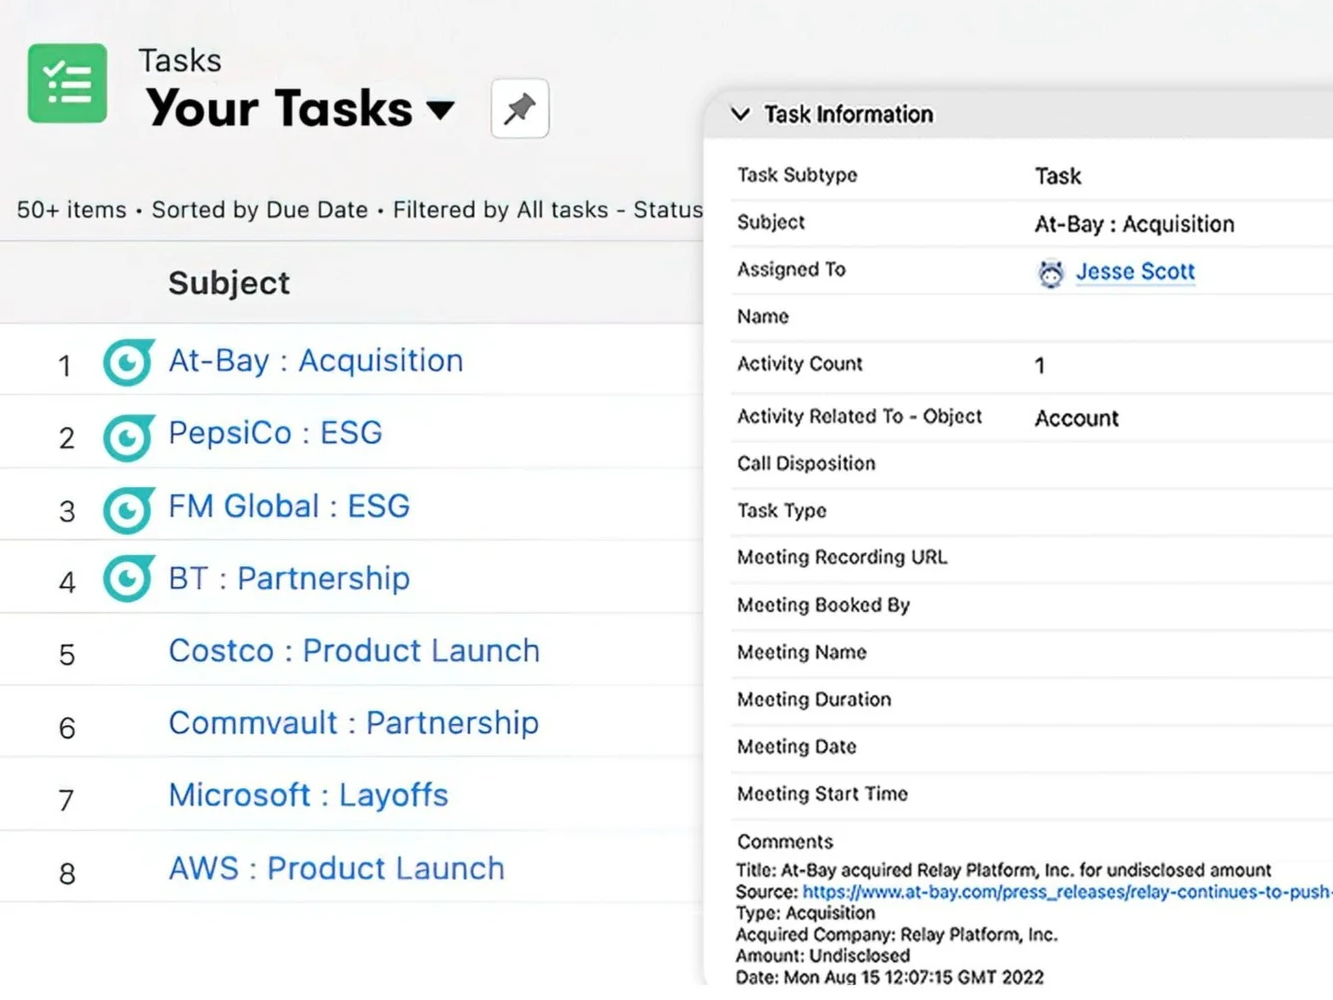The width and height of the screenshot is (1333, 1000).
Task: Click the 'Your Tasks' list title
Action: click(x=279, y=108)
